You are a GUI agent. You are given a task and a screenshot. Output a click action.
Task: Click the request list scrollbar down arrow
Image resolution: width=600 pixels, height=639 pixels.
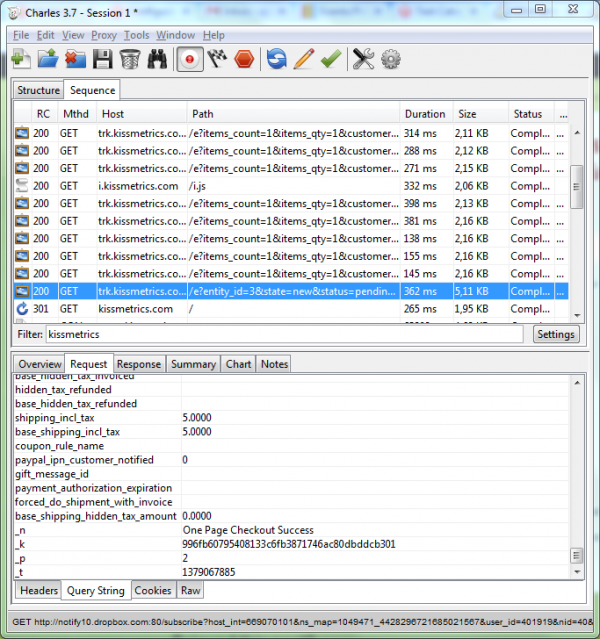click(x=577, y=315)
